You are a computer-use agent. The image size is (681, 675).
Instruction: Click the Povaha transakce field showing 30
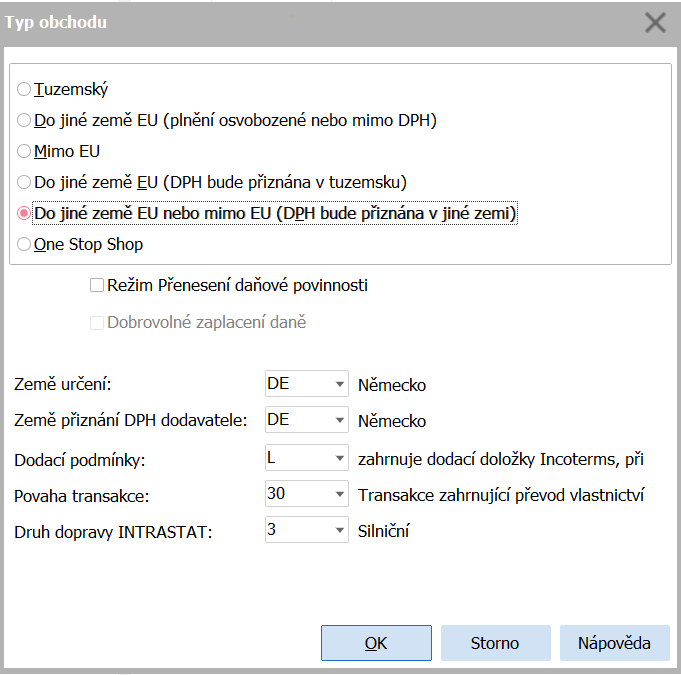[x=295, y=495]
